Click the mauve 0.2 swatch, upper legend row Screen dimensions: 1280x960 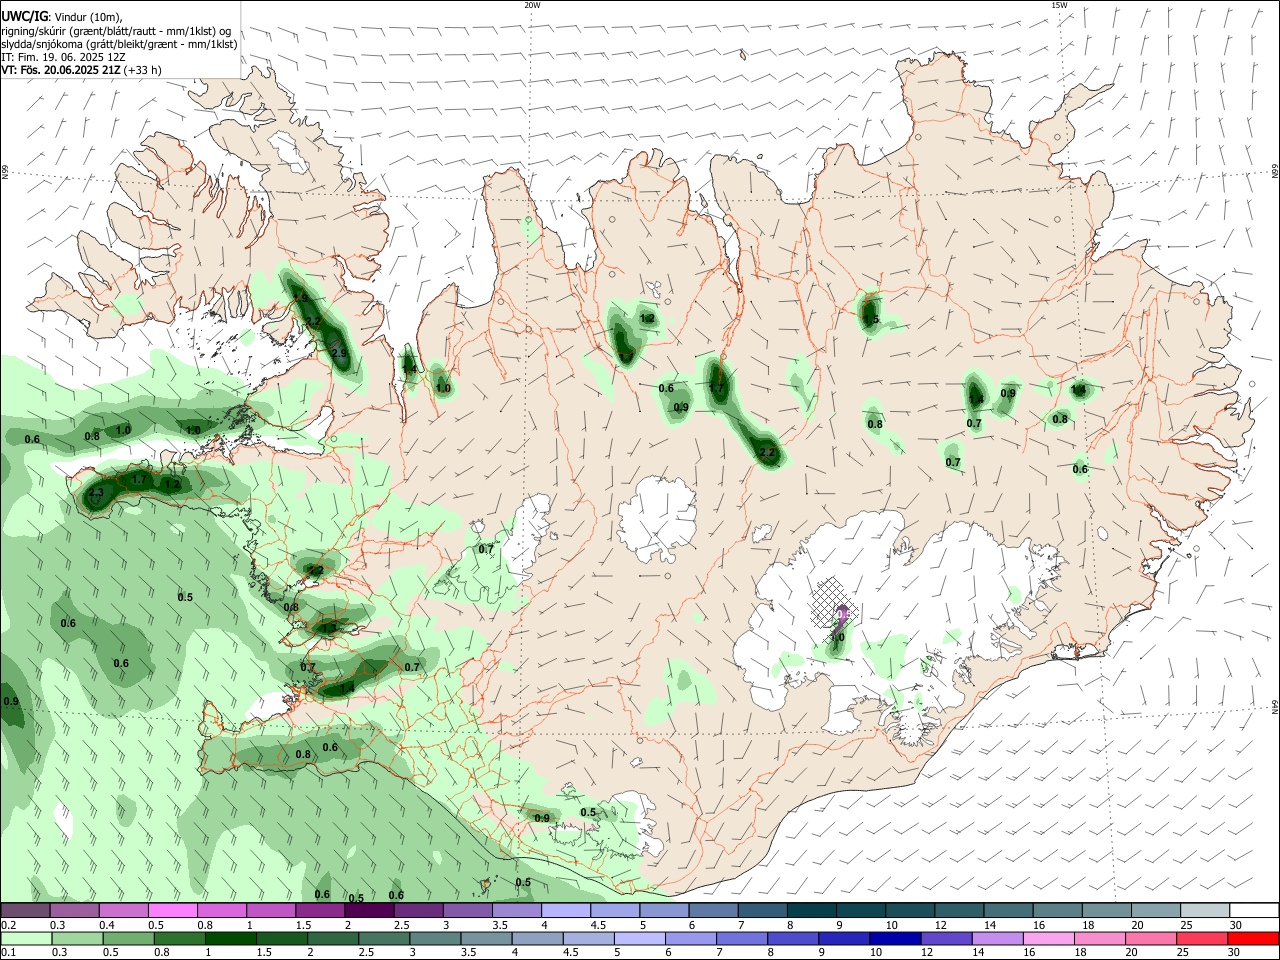coord(26,911)
